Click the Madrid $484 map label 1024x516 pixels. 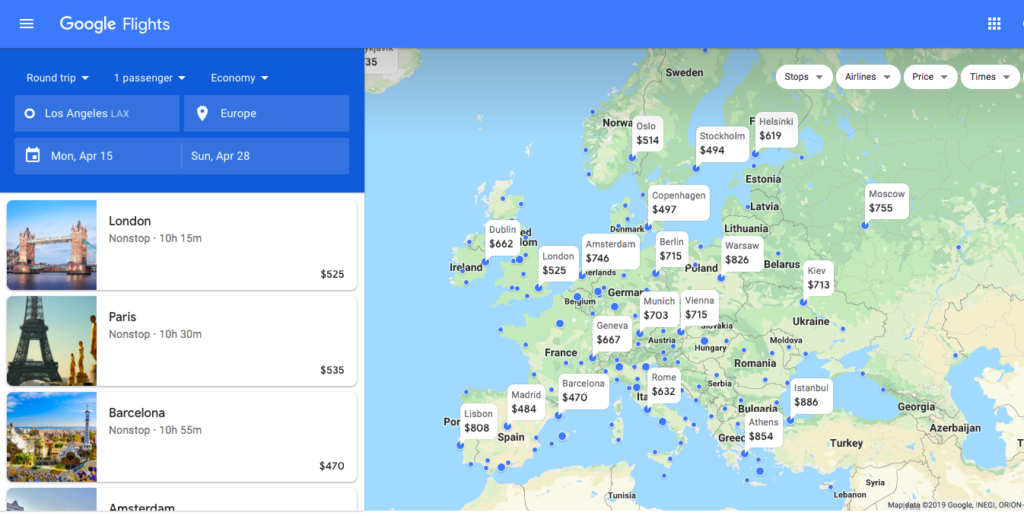(526, 402)
